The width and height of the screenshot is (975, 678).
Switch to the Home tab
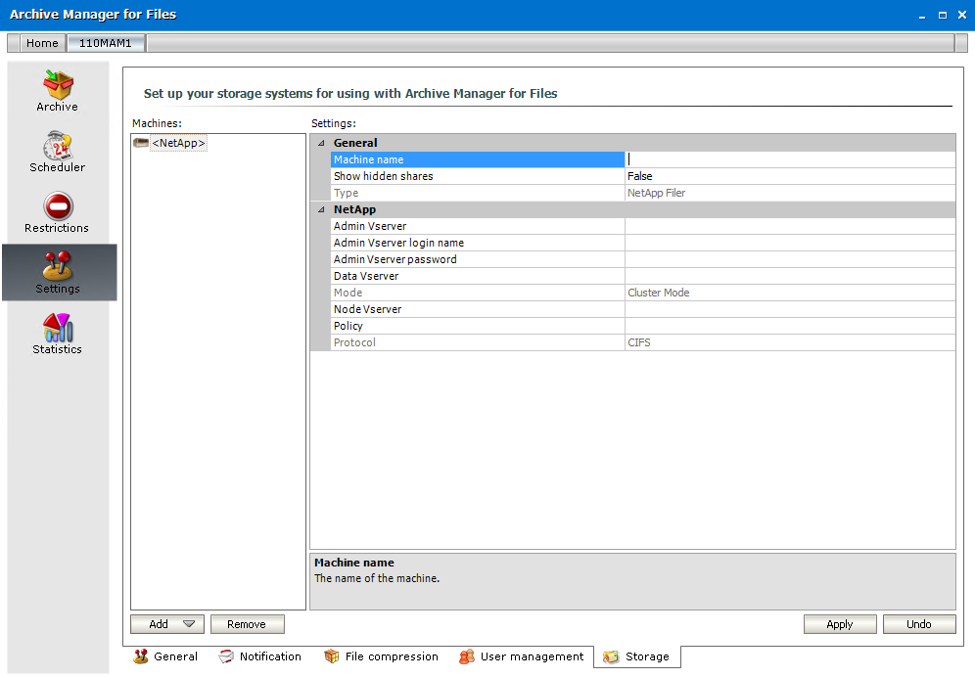click(x=42, y=43)
